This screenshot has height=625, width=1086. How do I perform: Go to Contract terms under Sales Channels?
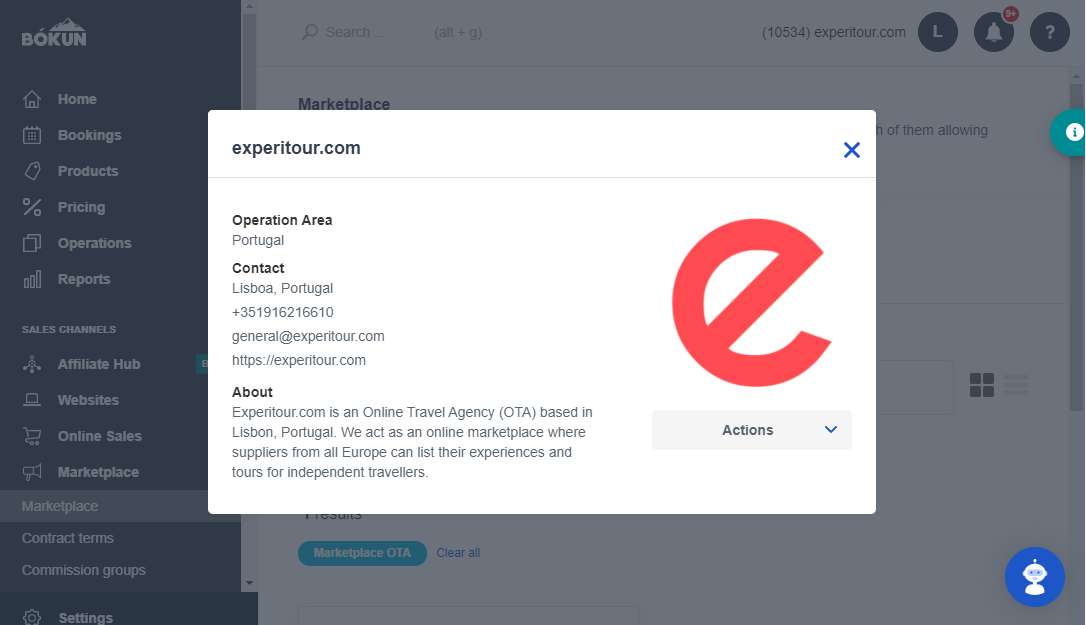point(67,538)
